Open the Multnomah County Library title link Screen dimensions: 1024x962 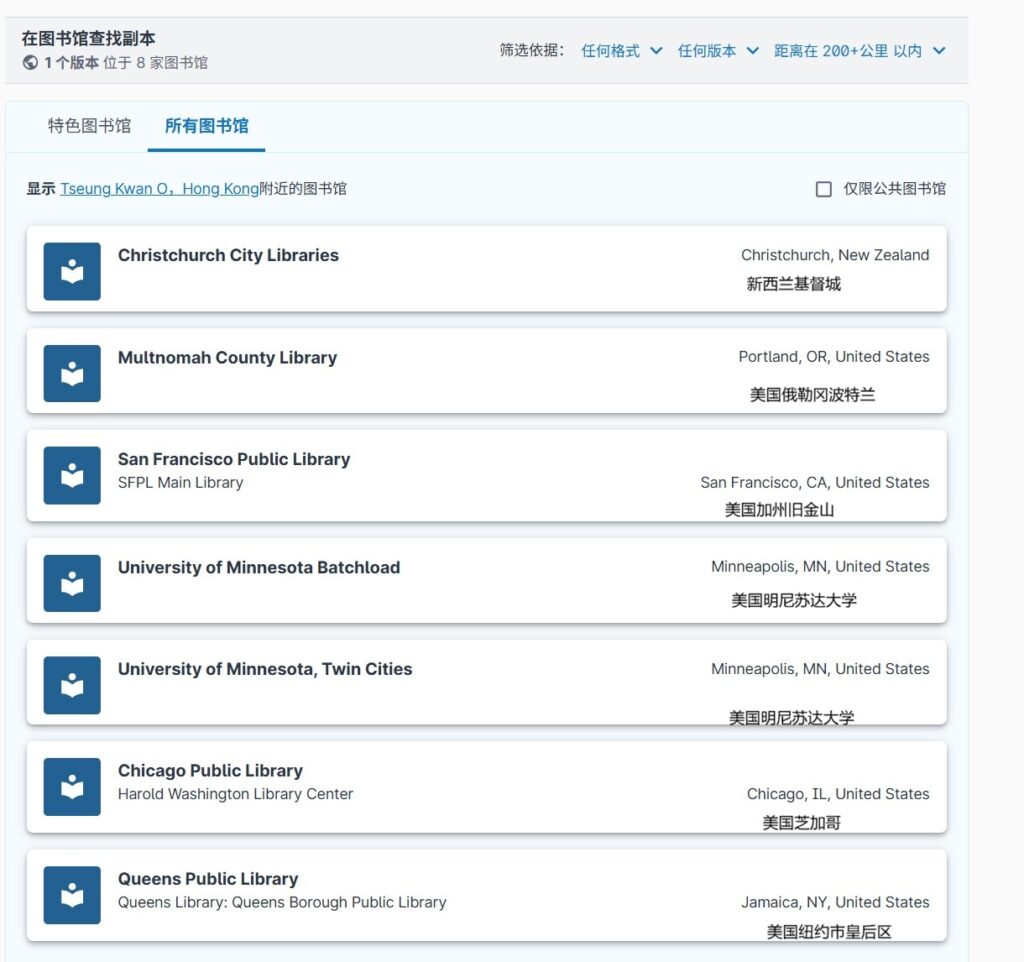click(x=227, y=357)
